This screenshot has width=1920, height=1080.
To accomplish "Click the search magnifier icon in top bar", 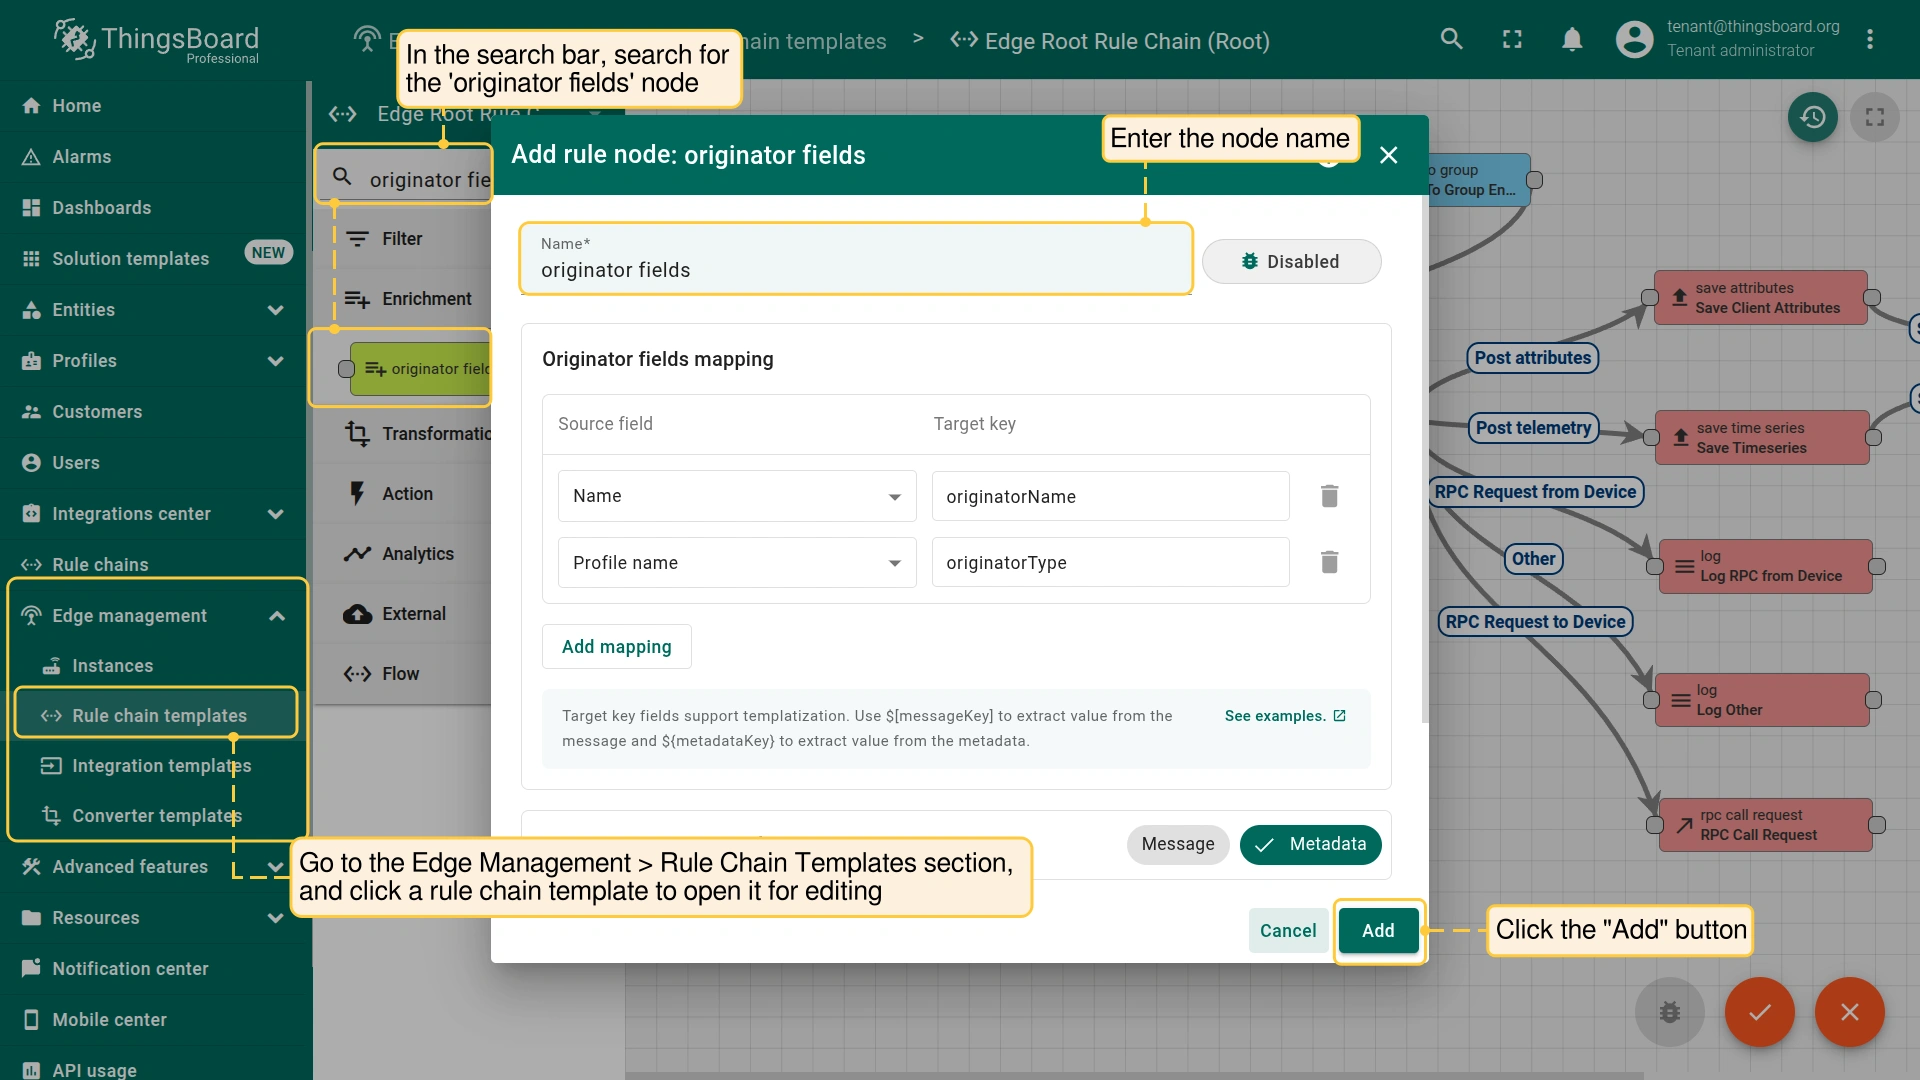I will [1451, 39].
